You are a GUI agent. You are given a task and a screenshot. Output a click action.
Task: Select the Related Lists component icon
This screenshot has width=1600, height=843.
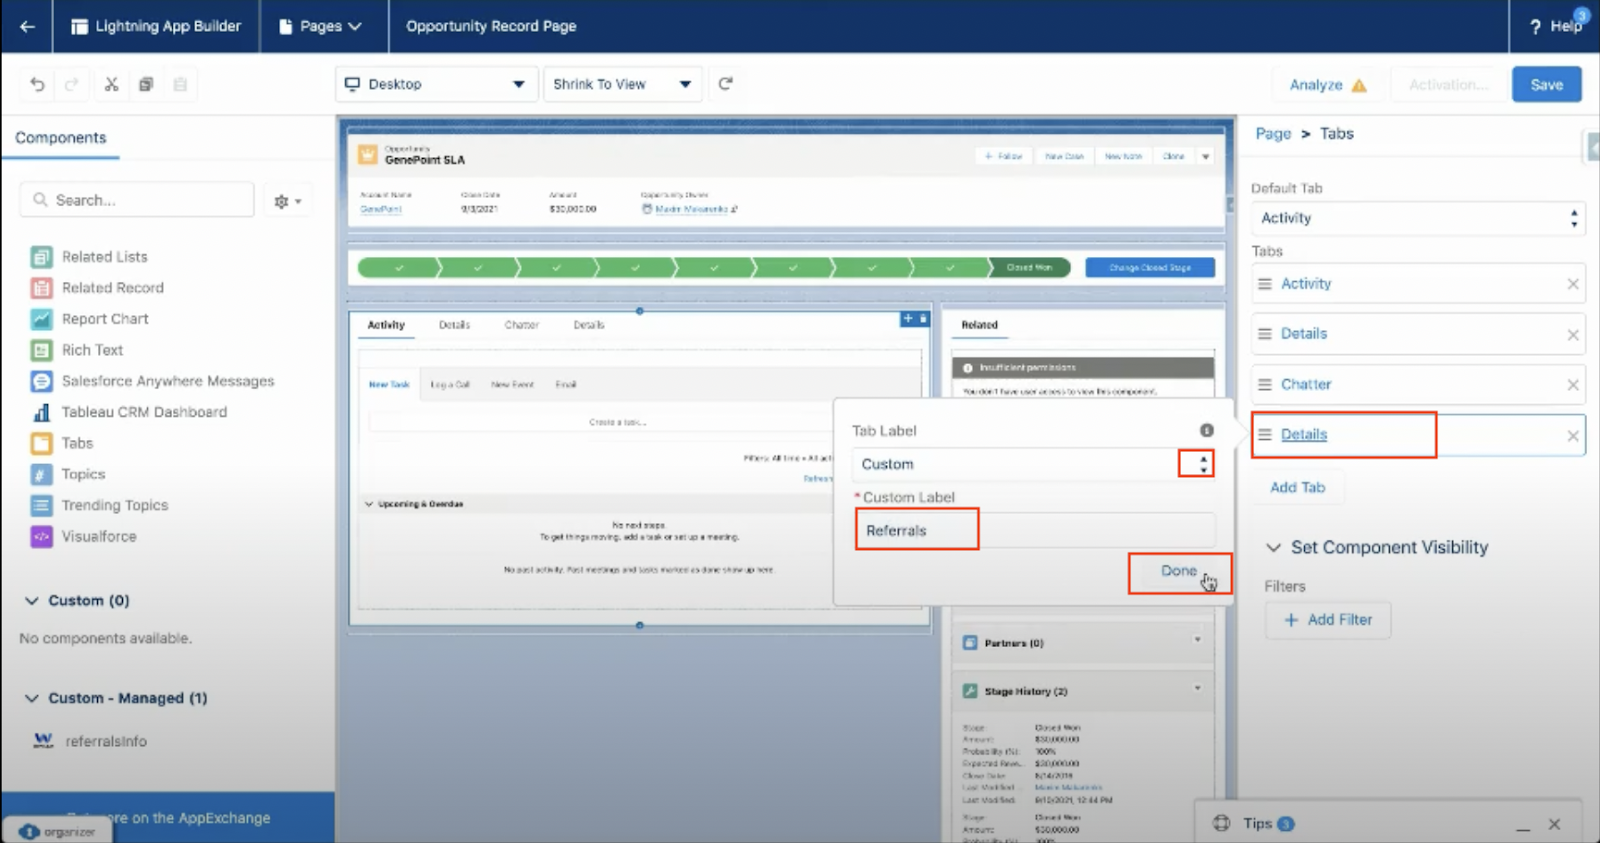(x=41, y=257)
